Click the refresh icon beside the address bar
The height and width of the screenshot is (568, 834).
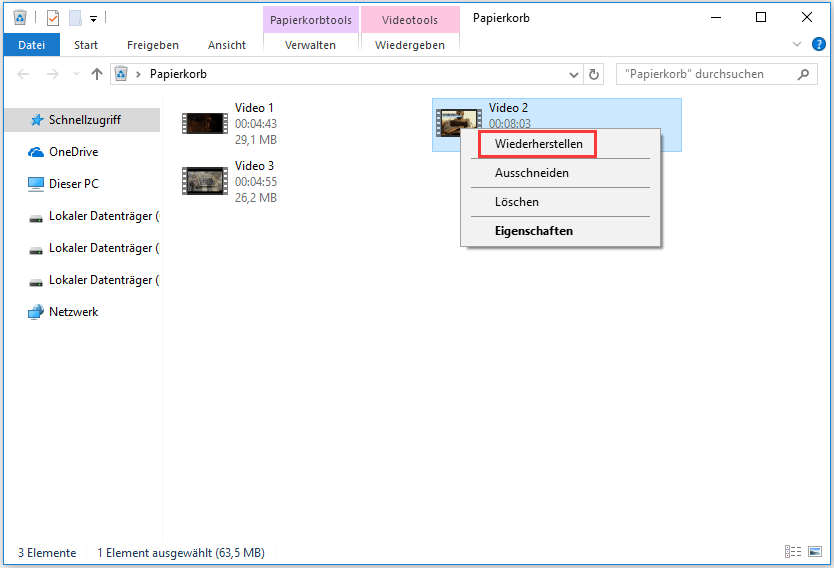[x=594, y=74]
